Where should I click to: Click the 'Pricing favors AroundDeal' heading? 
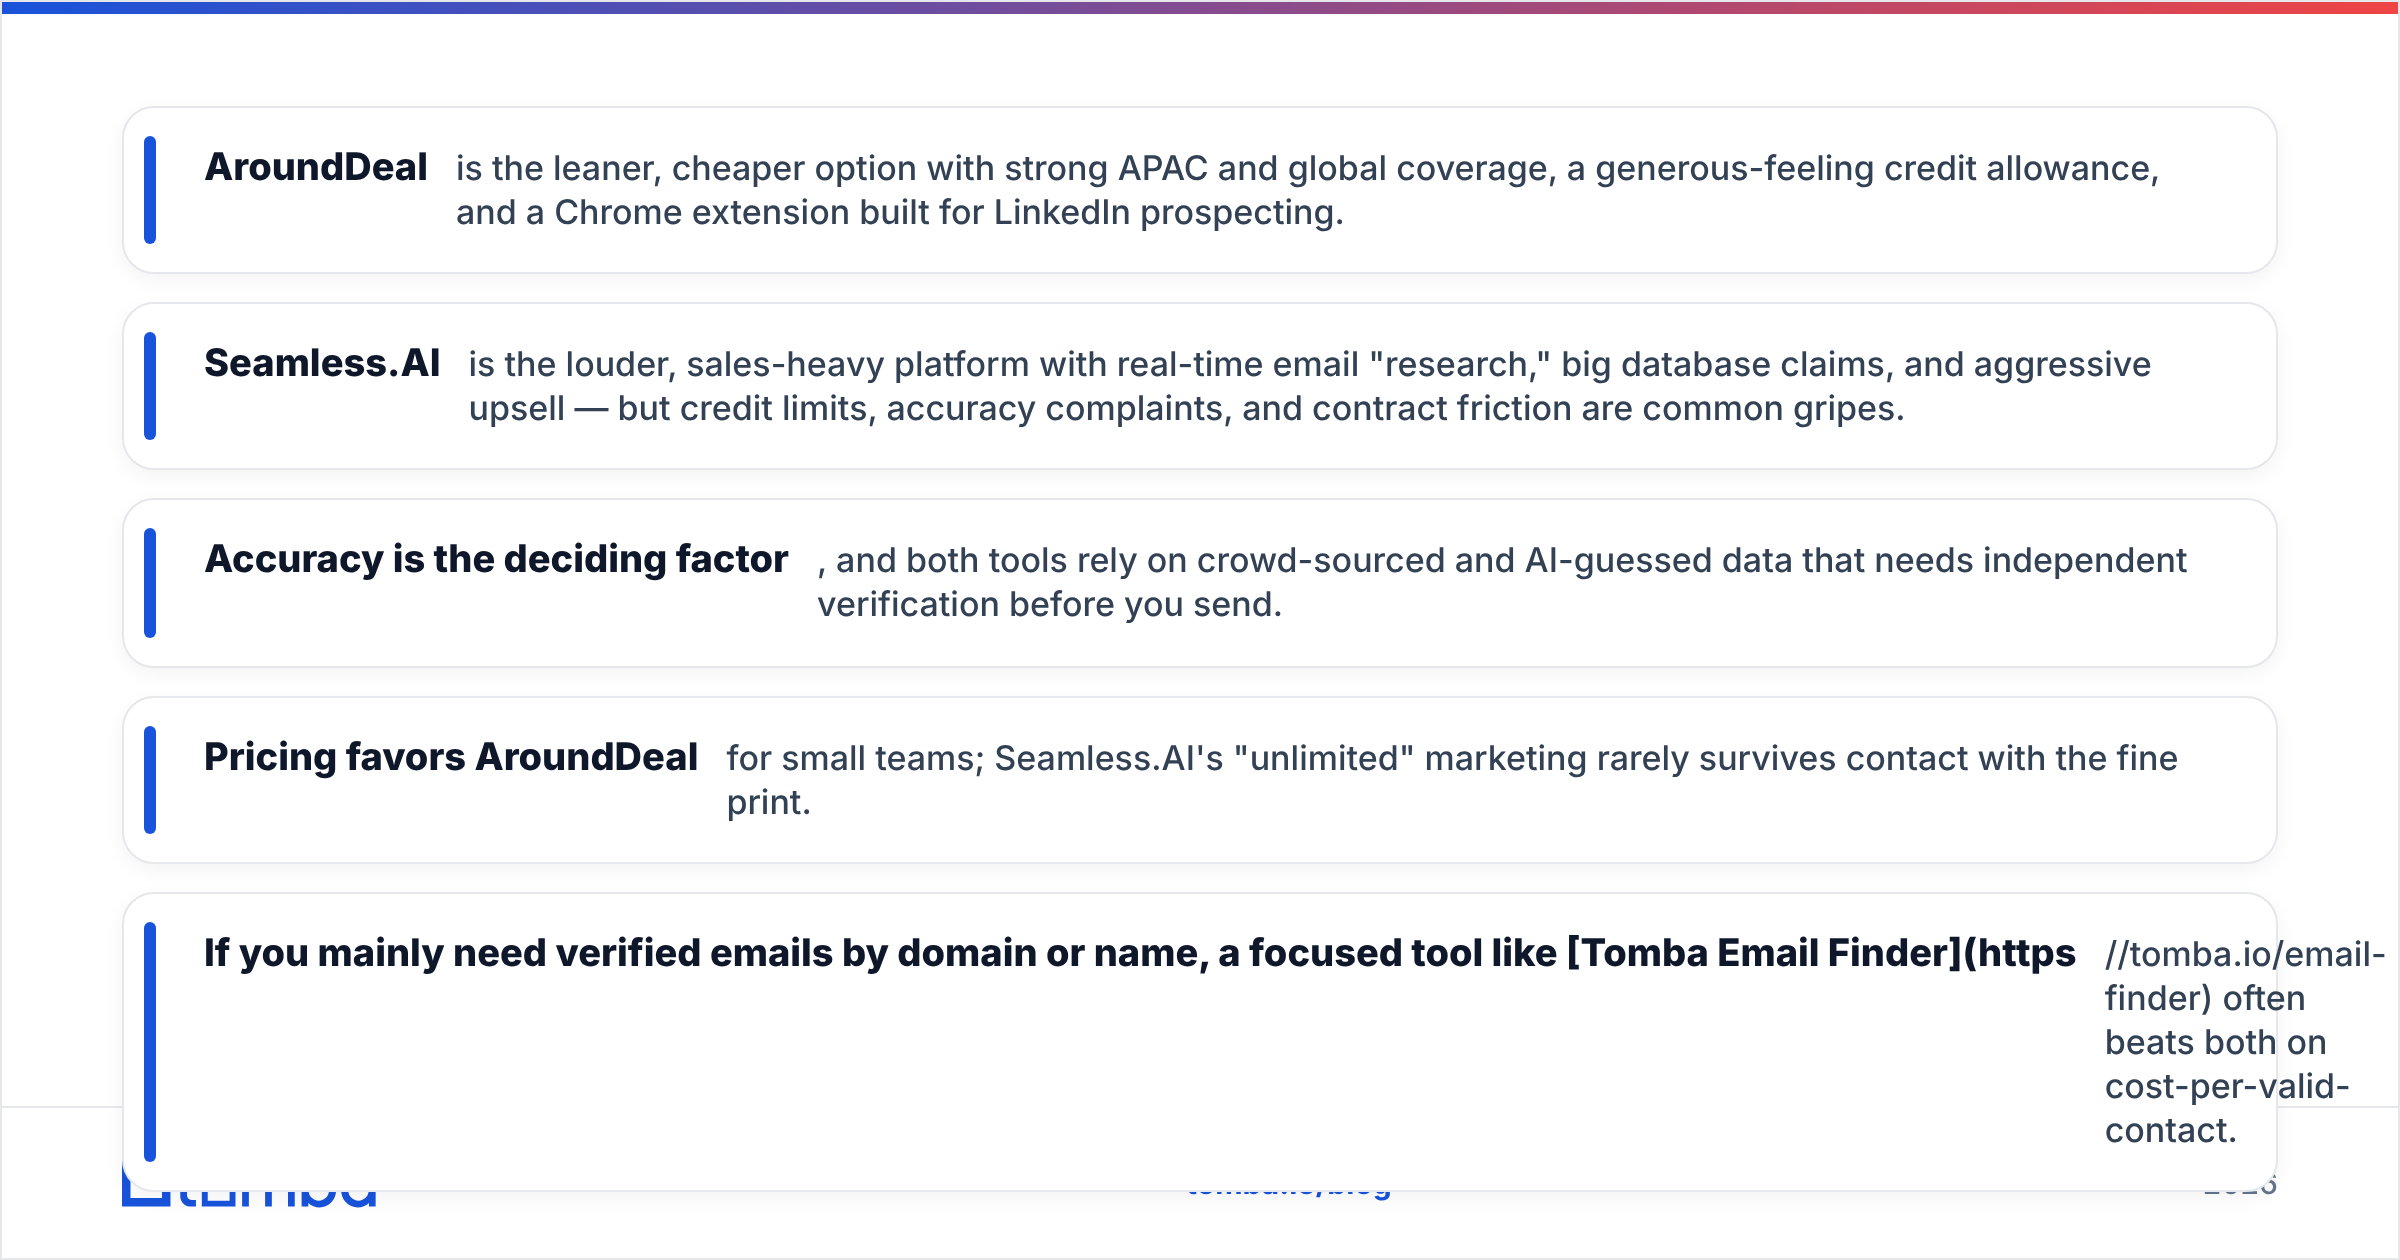point(451,757)
